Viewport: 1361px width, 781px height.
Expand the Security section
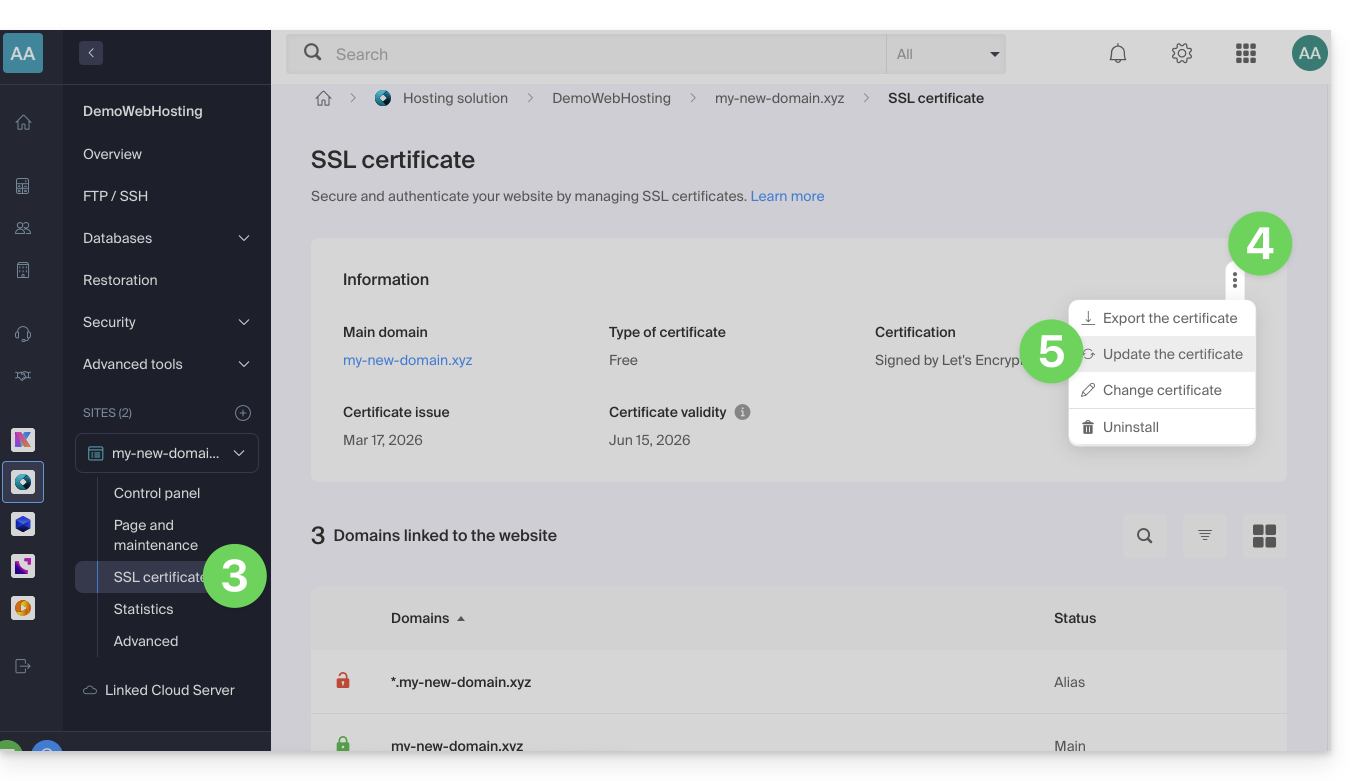(243, 322)
